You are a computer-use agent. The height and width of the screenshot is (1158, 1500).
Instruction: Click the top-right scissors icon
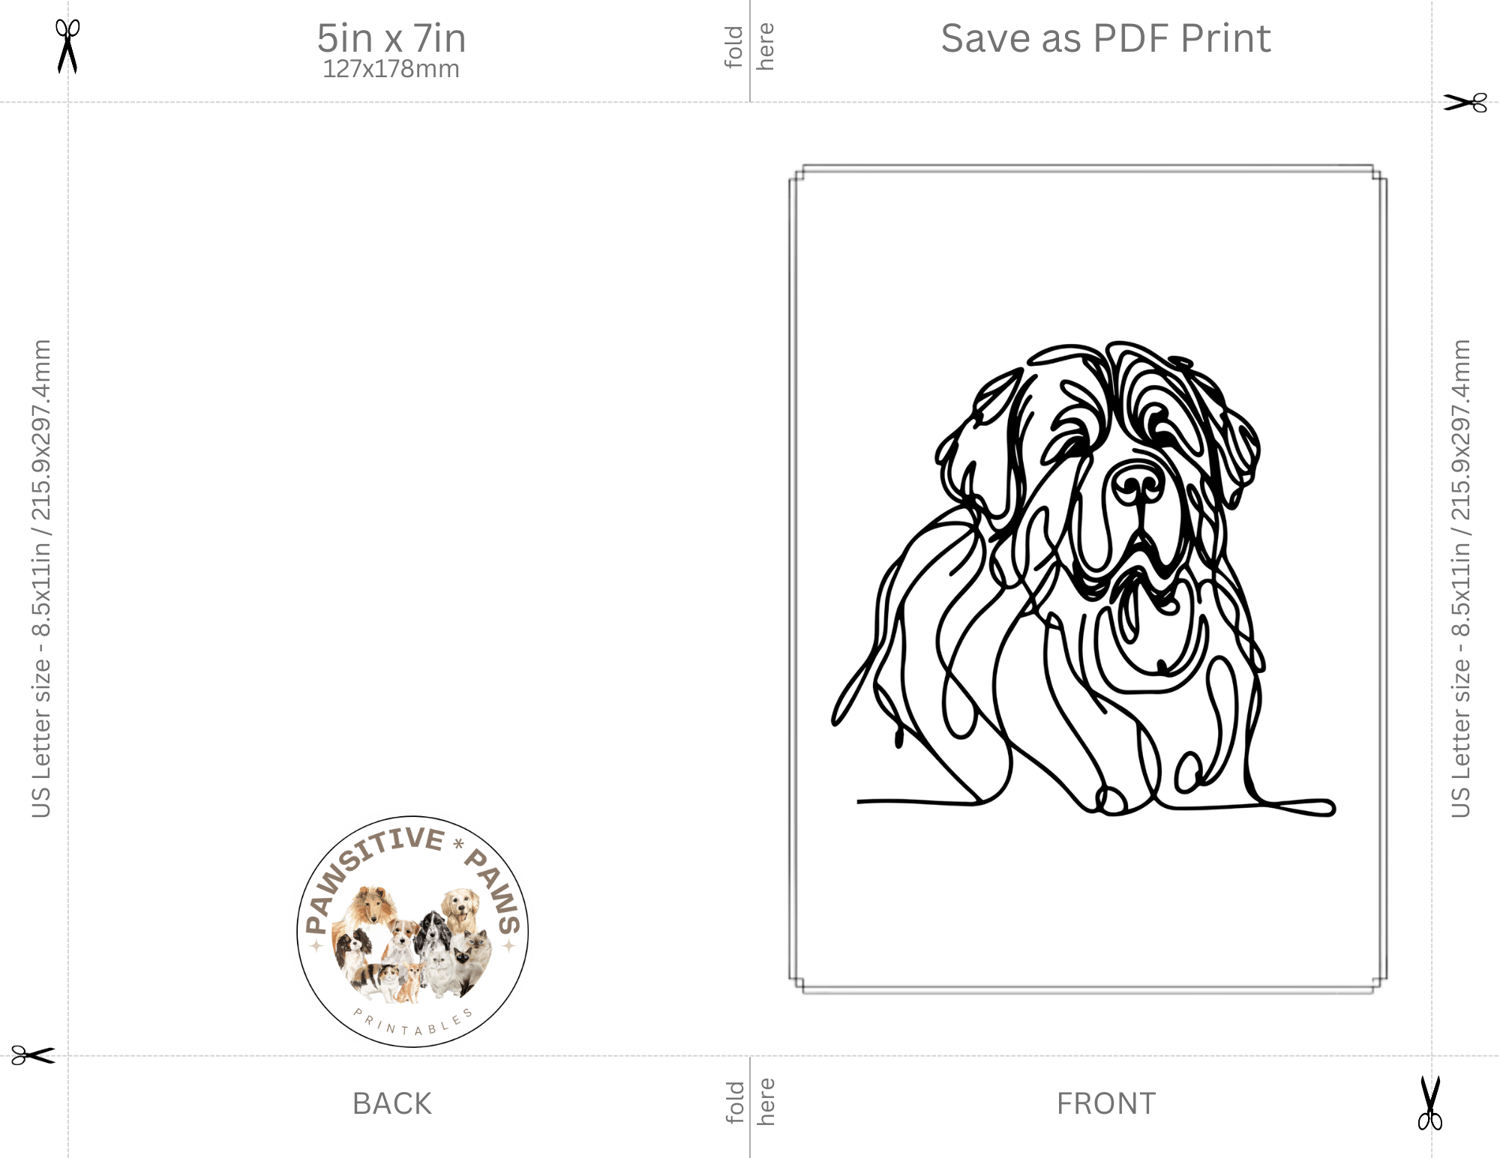point(1465,102)
